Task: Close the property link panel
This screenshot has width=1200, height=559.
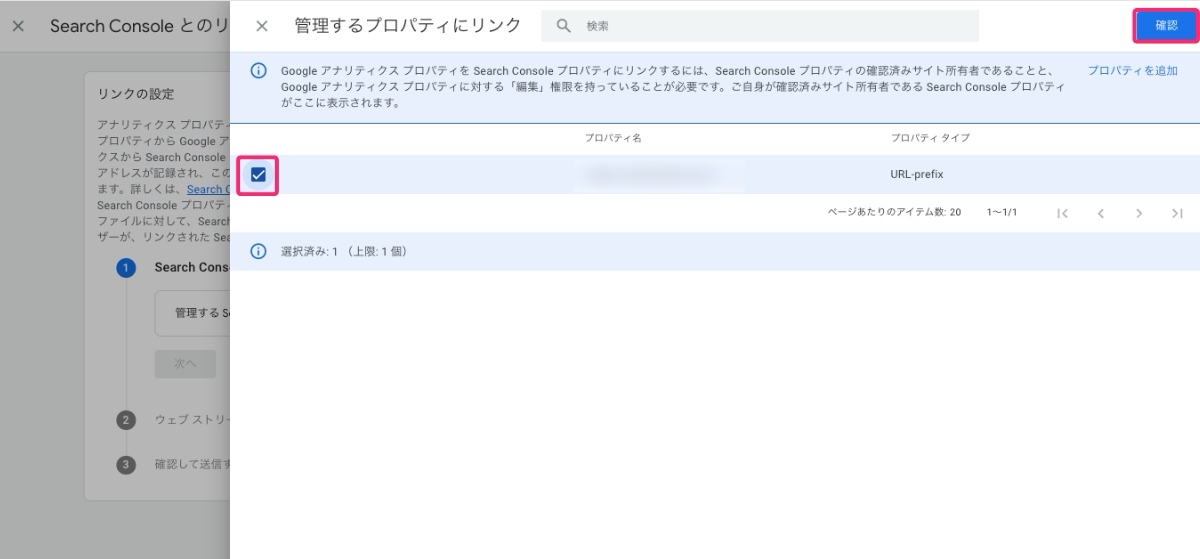Action: coord(262,26)
